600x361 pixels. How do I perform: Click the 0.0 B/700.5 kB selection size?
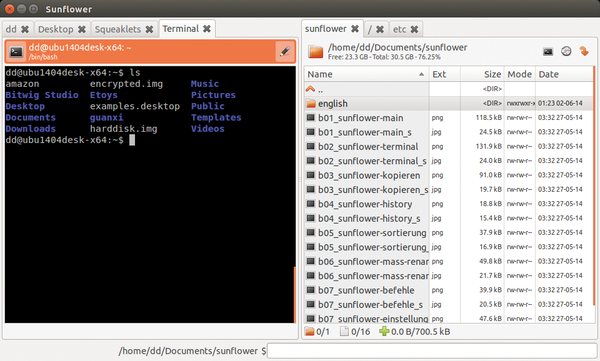point(415,332)
